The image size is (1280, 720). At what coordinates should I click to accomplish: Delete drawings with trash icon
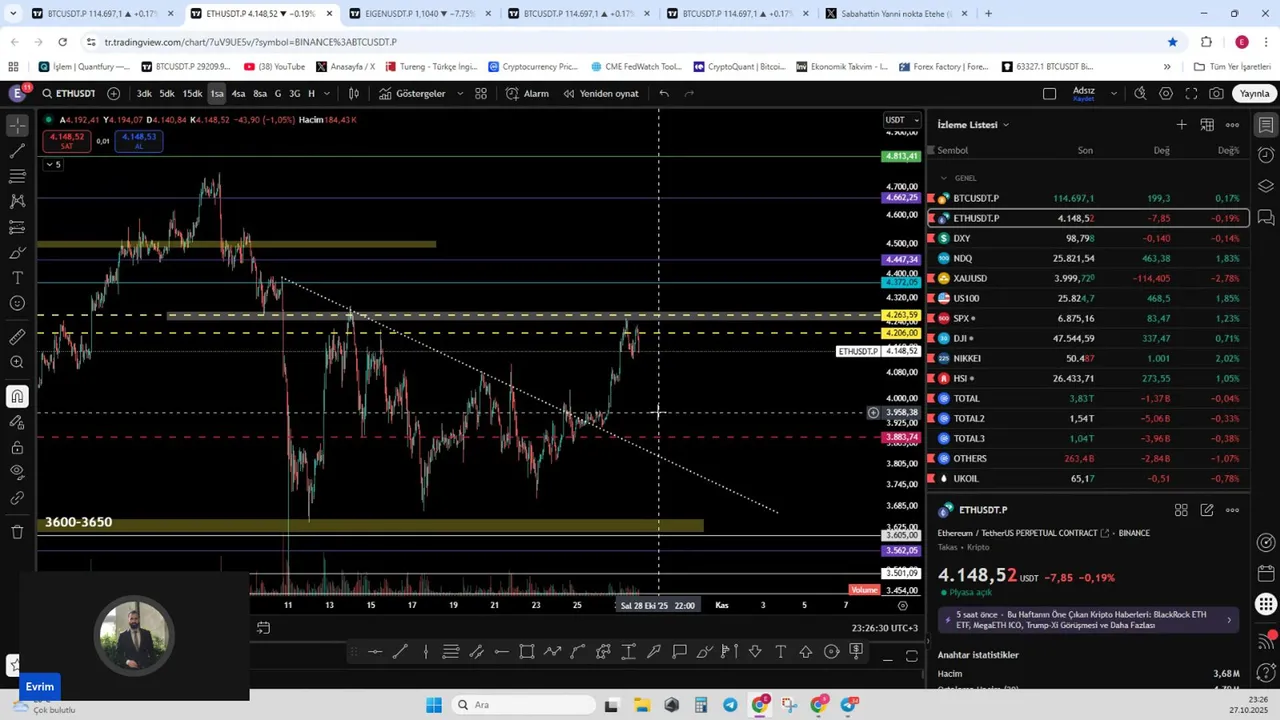coord(17,532)
